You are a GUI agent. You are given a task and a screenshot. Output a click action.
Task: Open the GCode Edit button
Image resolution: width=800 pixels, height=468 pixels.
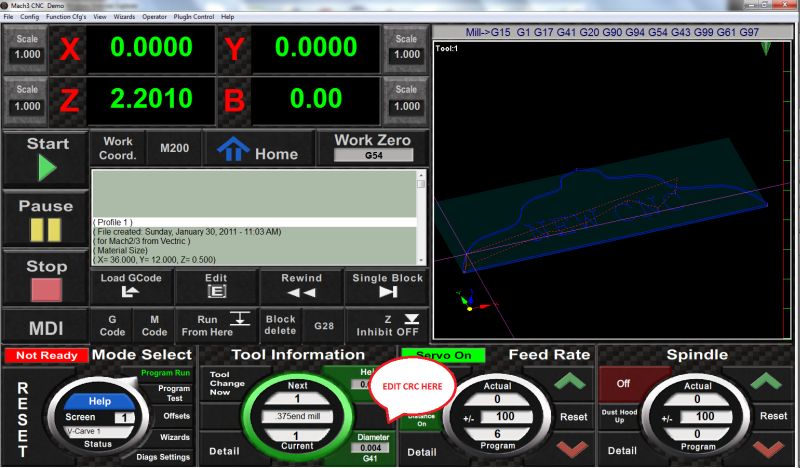tap(216, 286)
